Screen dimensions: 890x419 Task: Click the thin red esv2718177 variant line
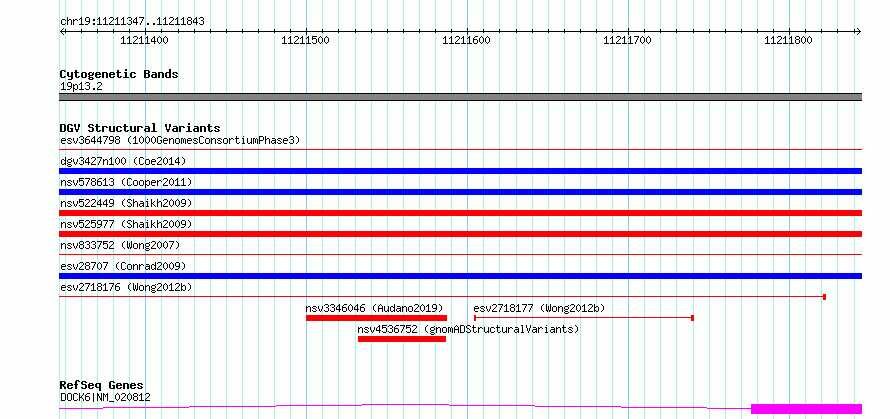coord(583,318)
